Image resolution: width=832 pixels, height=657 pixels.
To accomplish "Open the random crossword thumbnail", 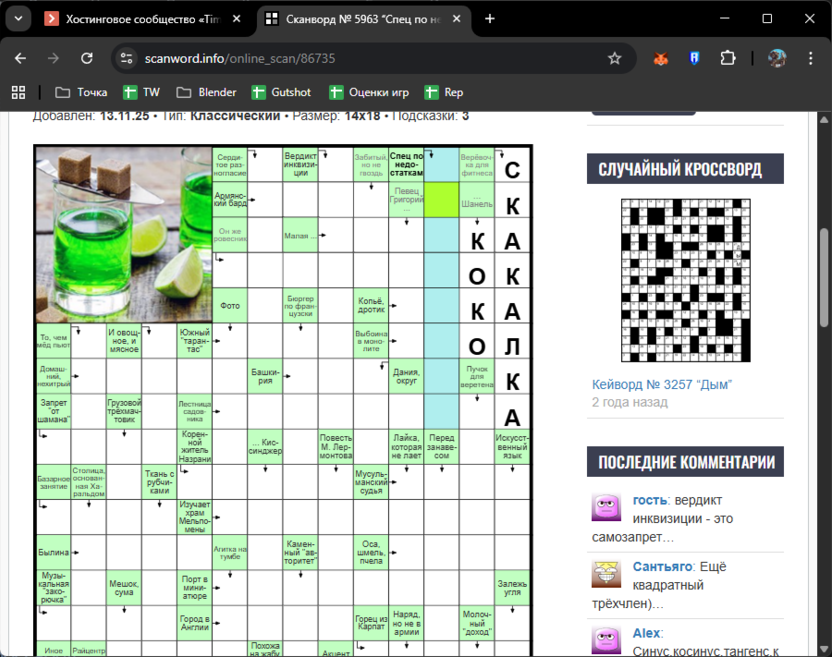I will click(x=686, y=280).
